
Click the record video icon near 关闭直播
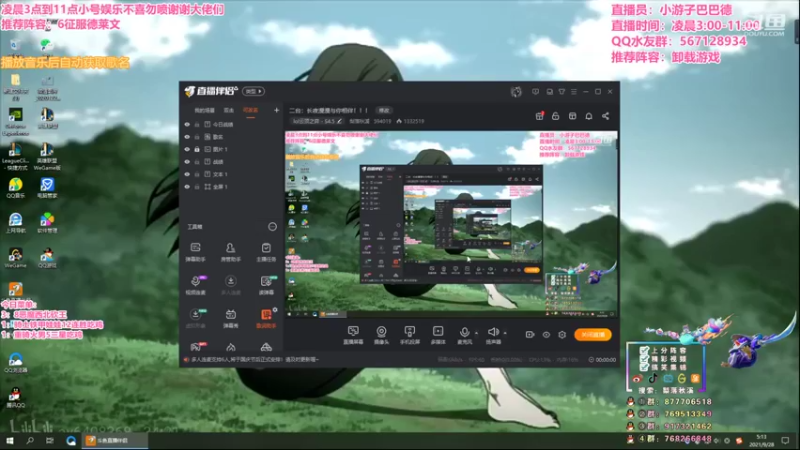pyautogui.click(x=530, y=335)
